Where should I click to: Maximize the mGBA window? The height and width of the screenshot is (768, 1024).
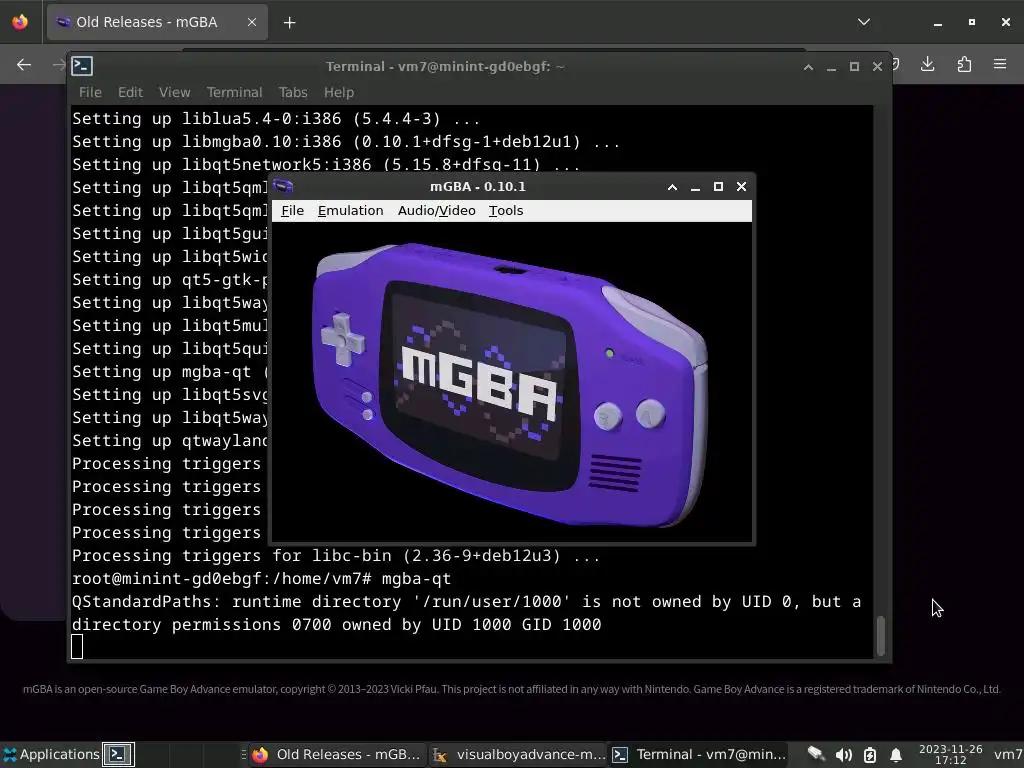tap(718, 187)
